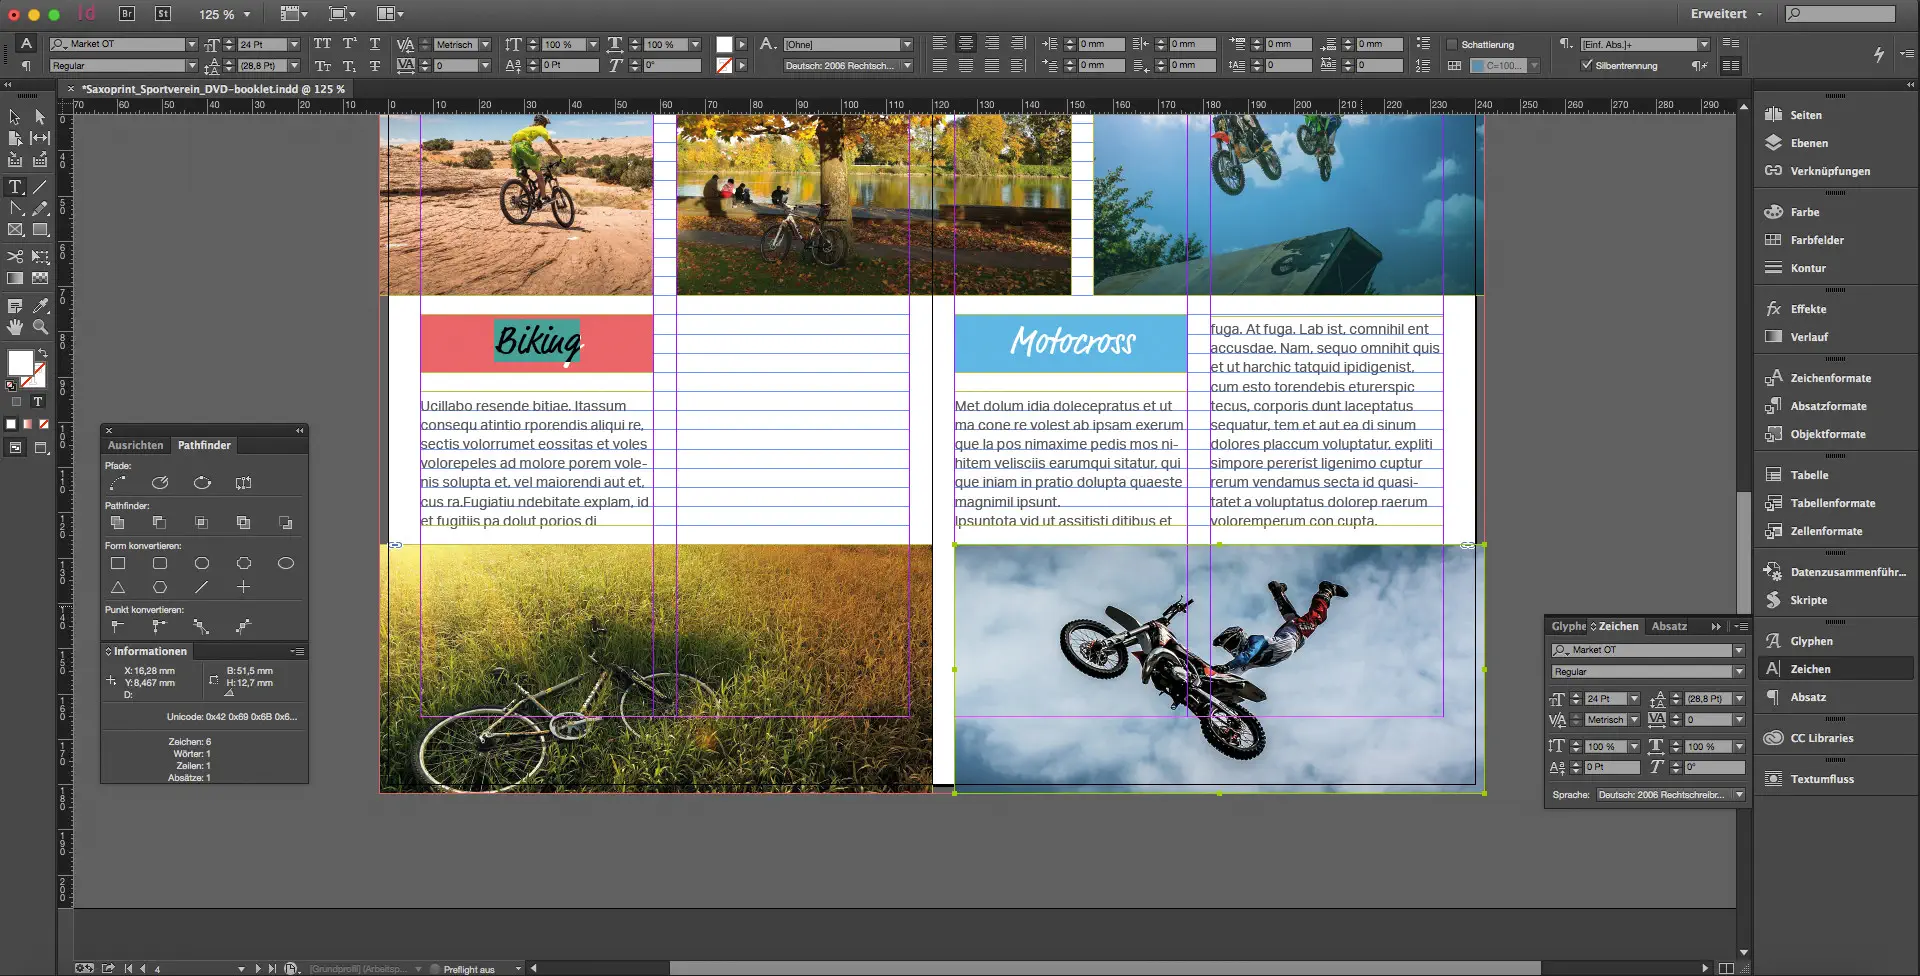Open the Ebenen panel
1920x976 pixels.
(1808, 143)
